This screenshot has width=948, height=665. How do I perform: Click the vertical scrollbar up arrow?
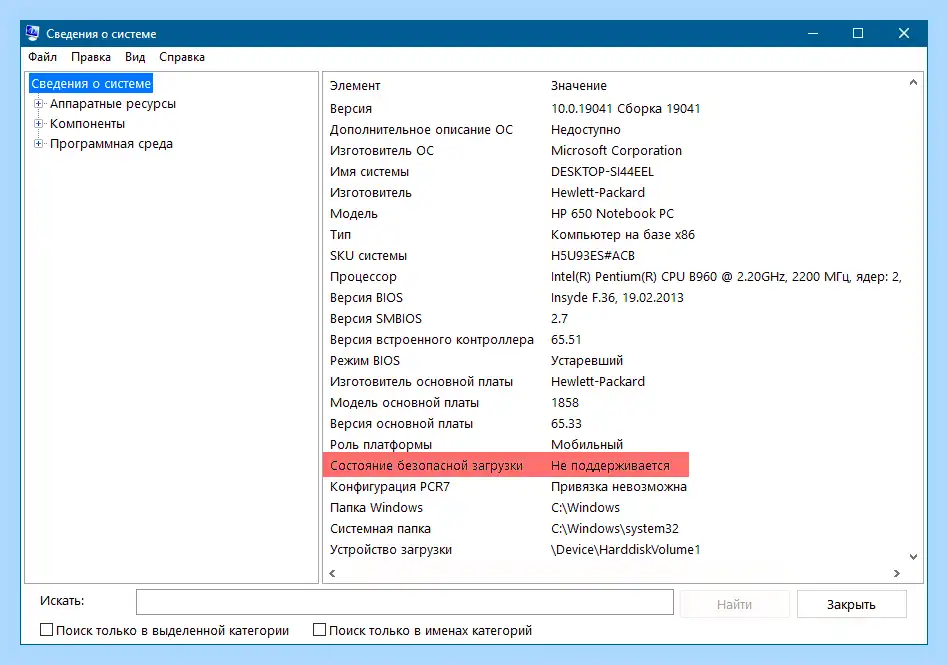[913, 82]
